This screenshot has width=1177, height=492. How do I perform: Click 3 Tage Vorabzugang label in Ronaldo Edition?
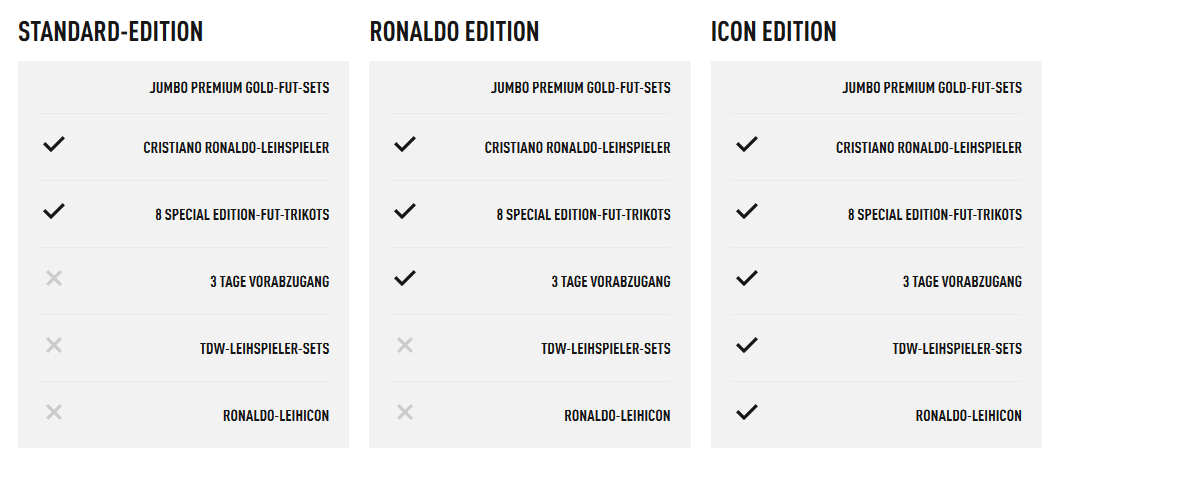[611, 282]
